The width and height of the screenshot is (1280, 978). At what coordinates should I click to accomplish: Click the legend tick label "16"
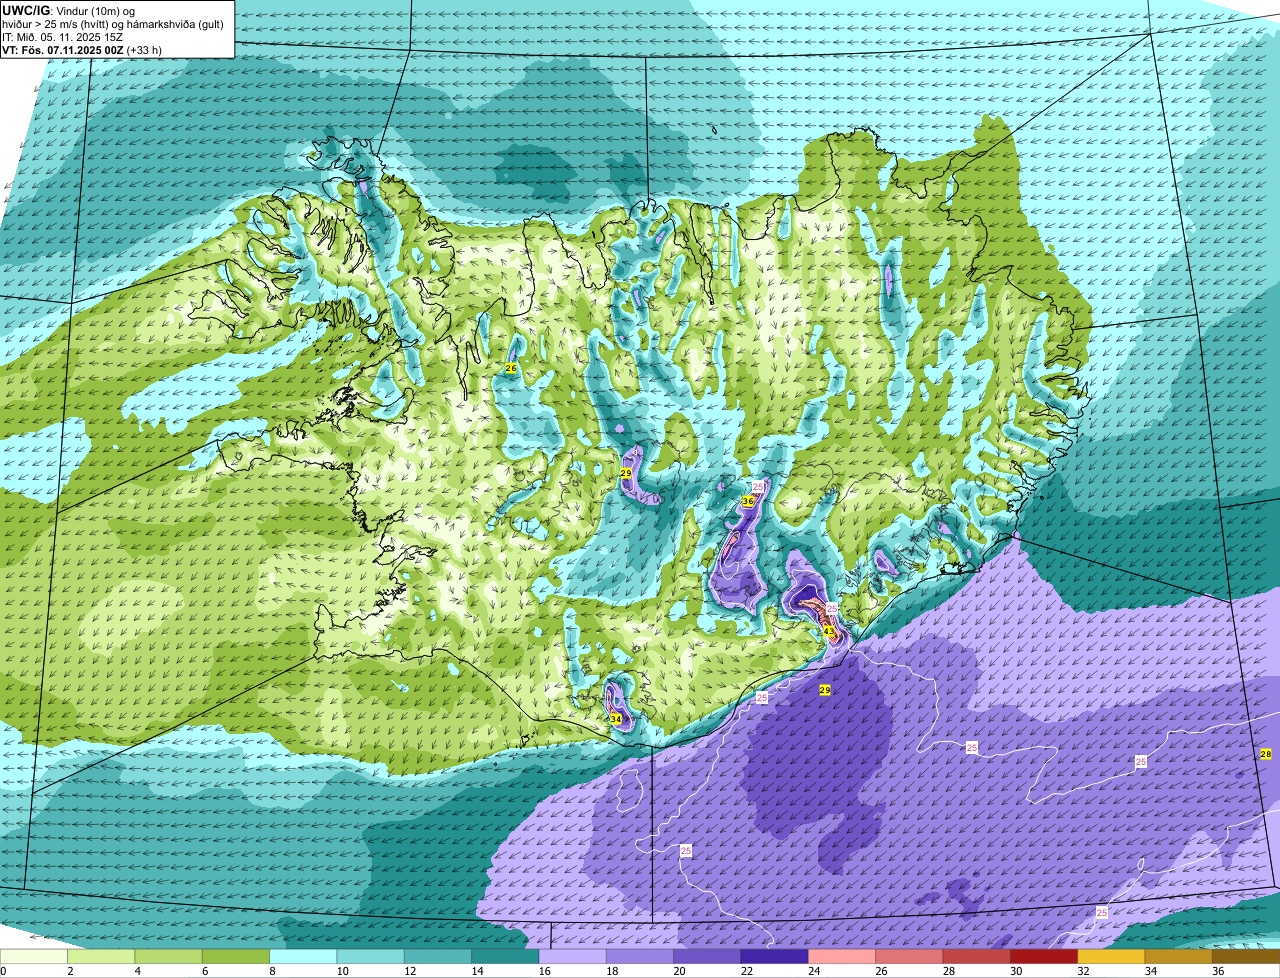tap(544, 971)
